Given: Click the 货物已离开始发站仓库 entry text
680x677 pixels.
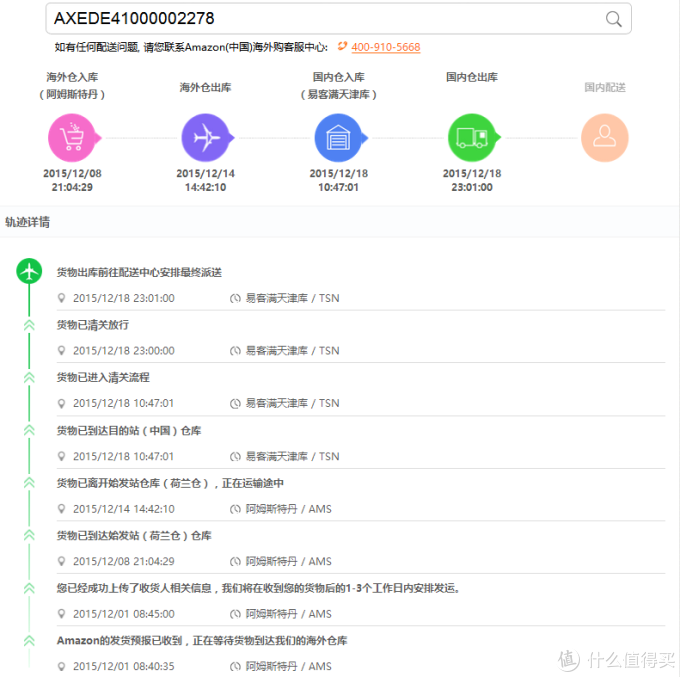Looking at the screenshot, I should pyautogui.click(x=170, y=483).
